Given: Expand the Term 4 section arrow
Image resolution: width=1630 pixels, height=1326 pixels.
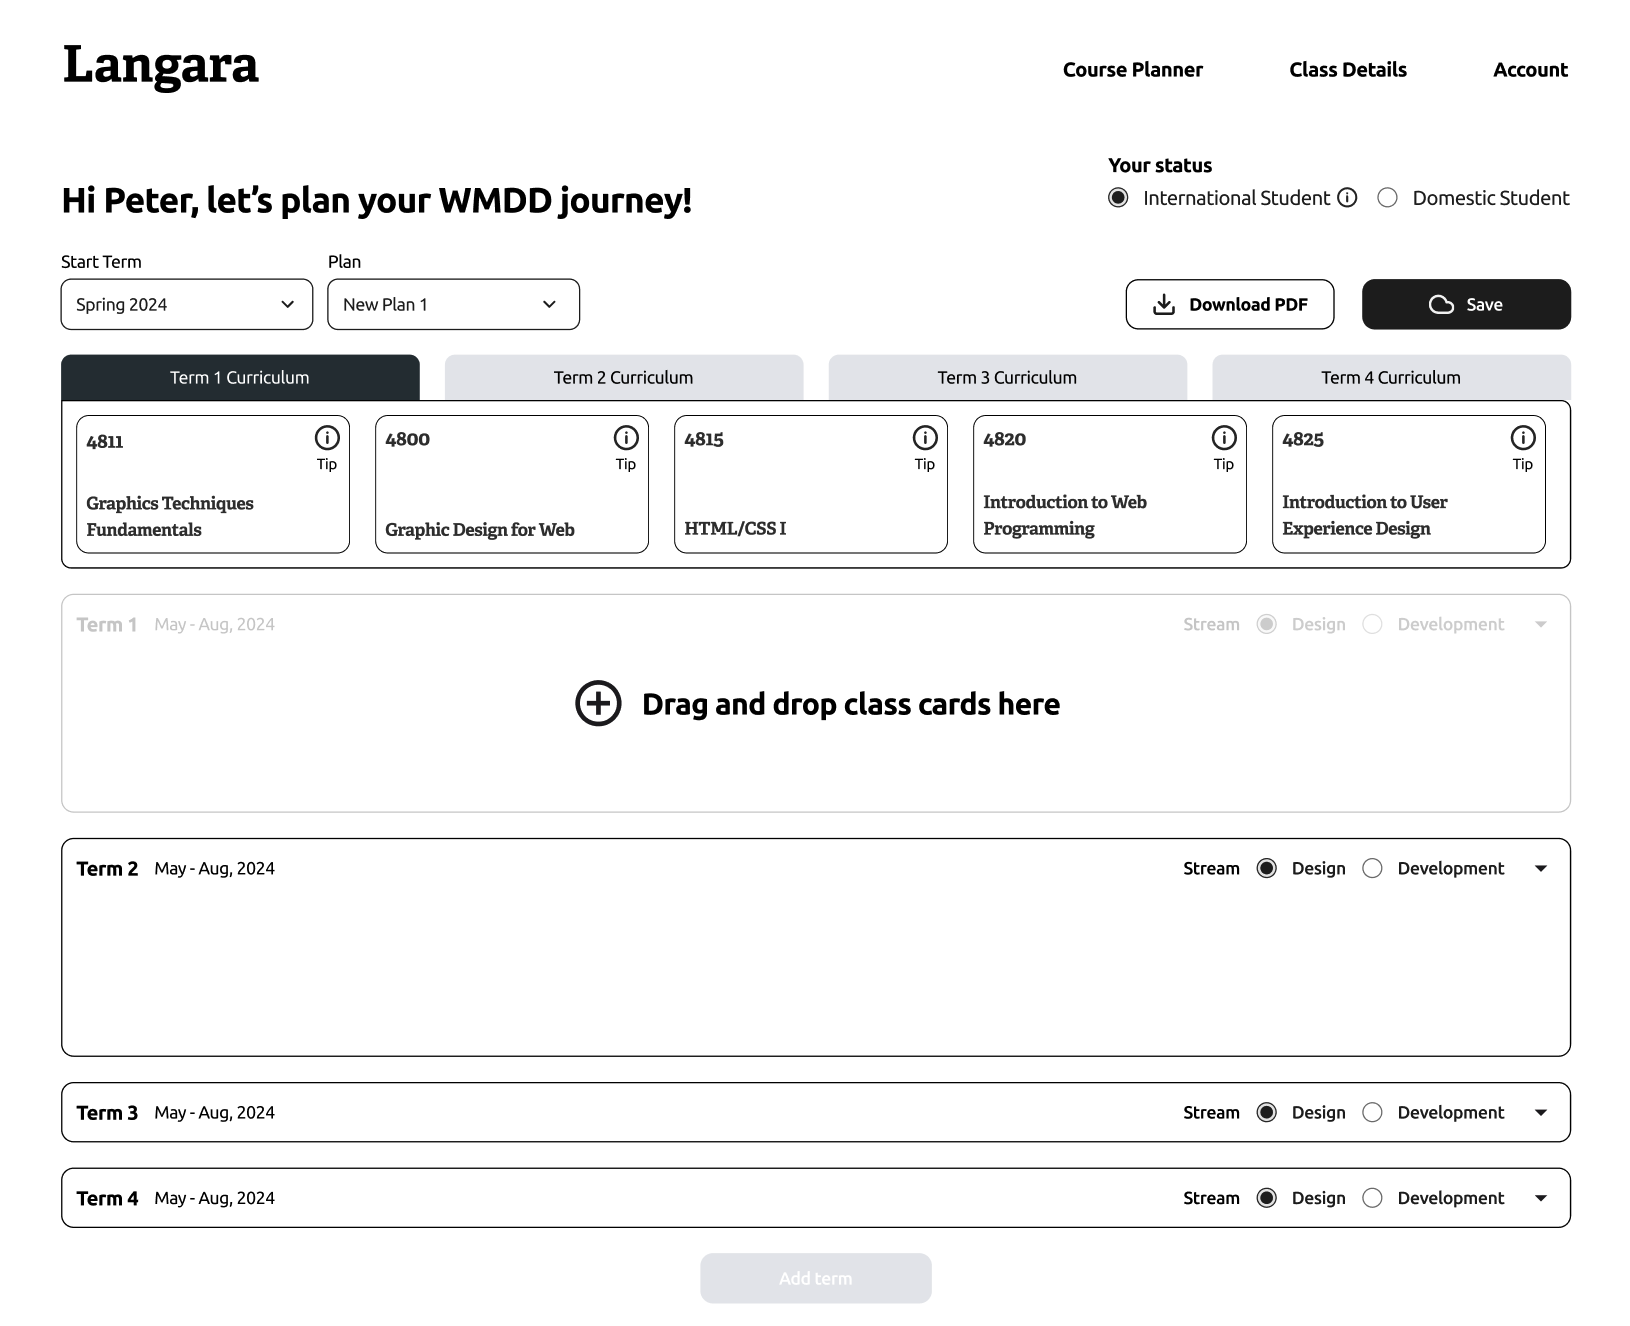Looking at the screenshot, I should 1541,1198.
